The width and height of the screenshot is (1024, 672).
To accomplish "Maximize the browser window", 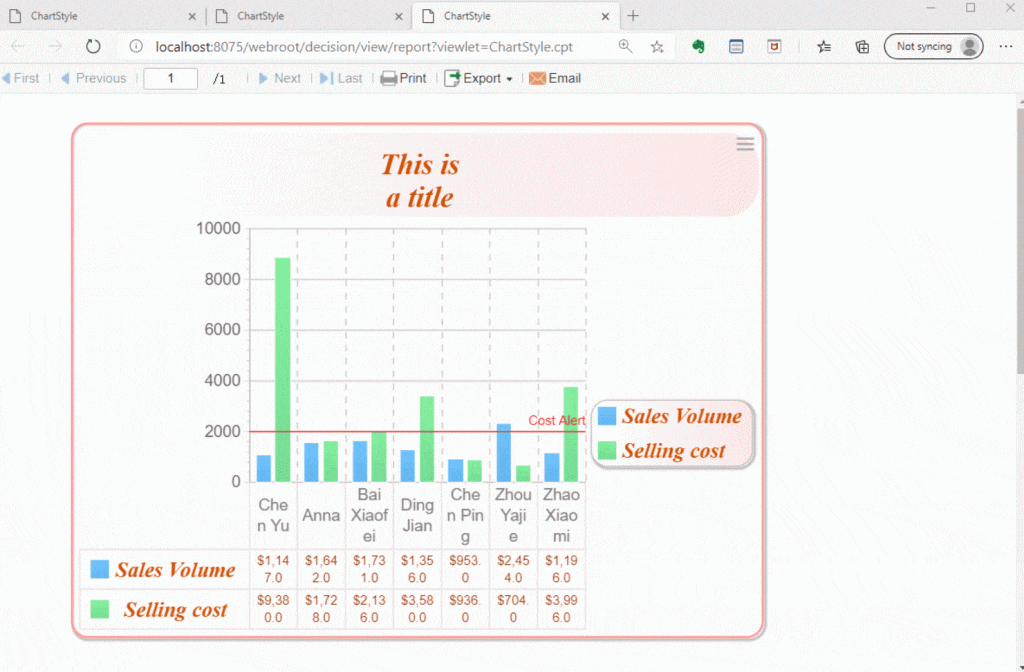I will click(x=970, y=8).
